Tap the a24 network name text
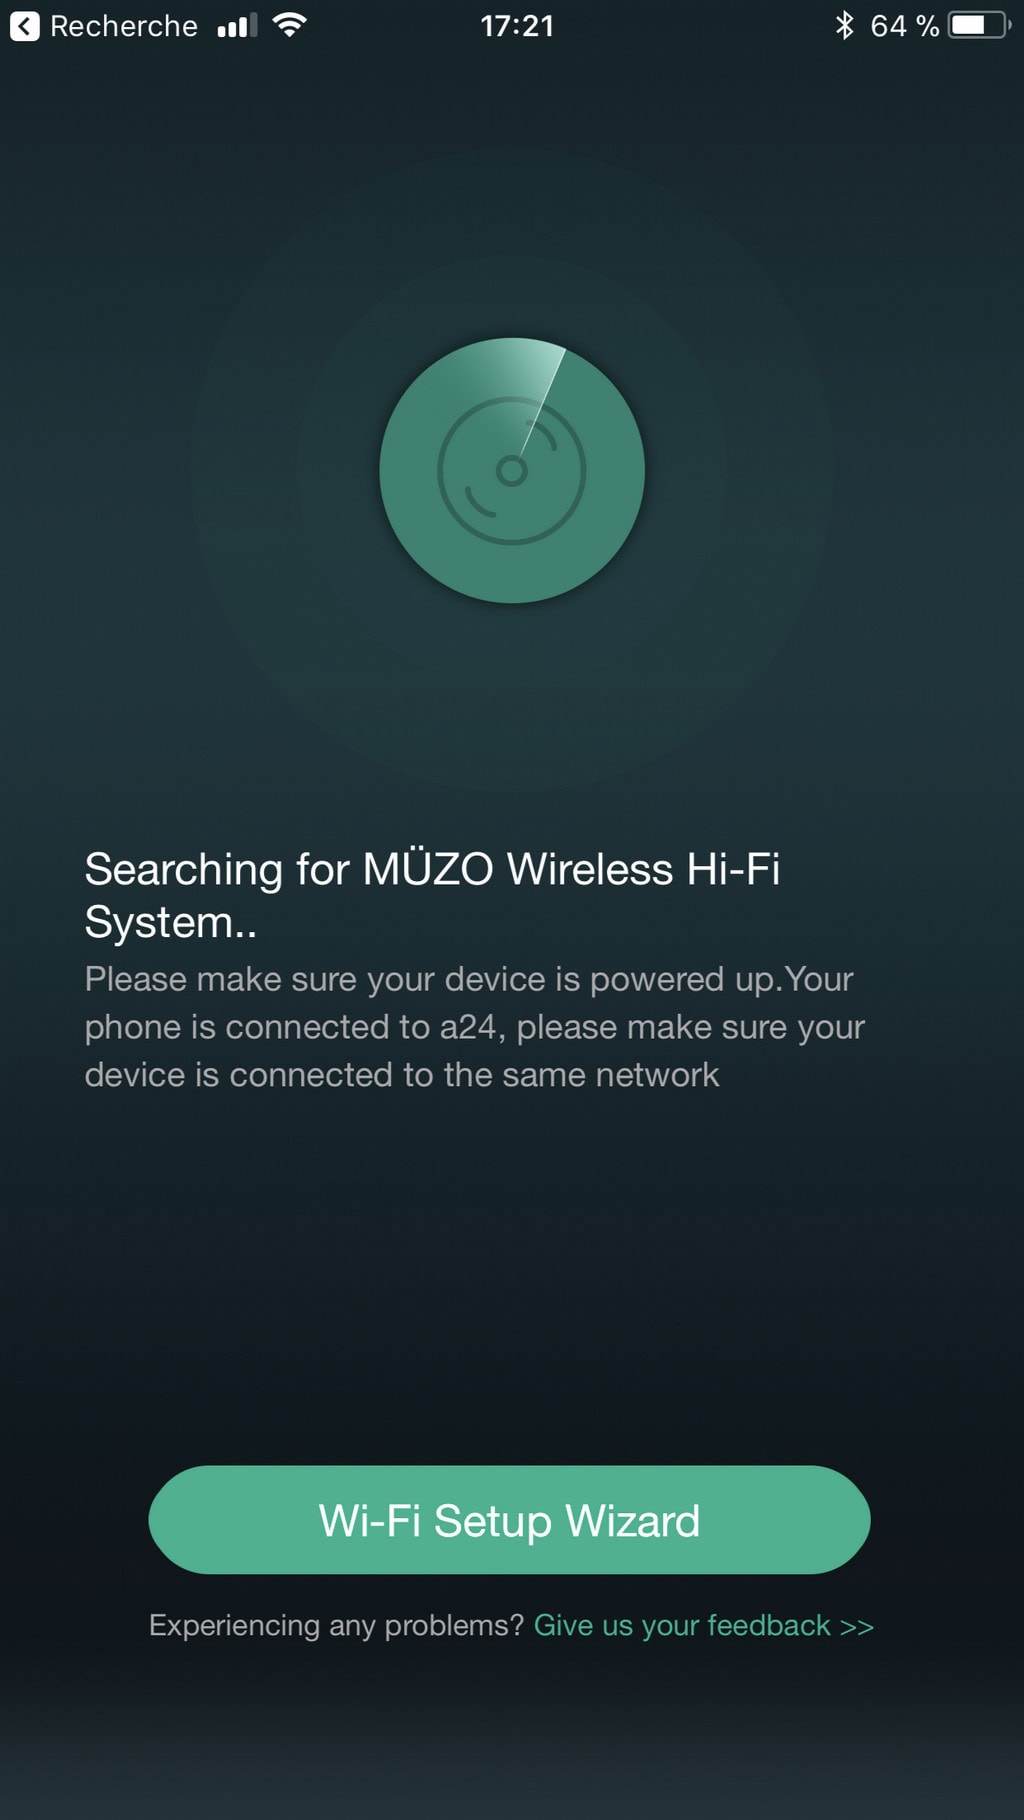 pos(468,1027)
